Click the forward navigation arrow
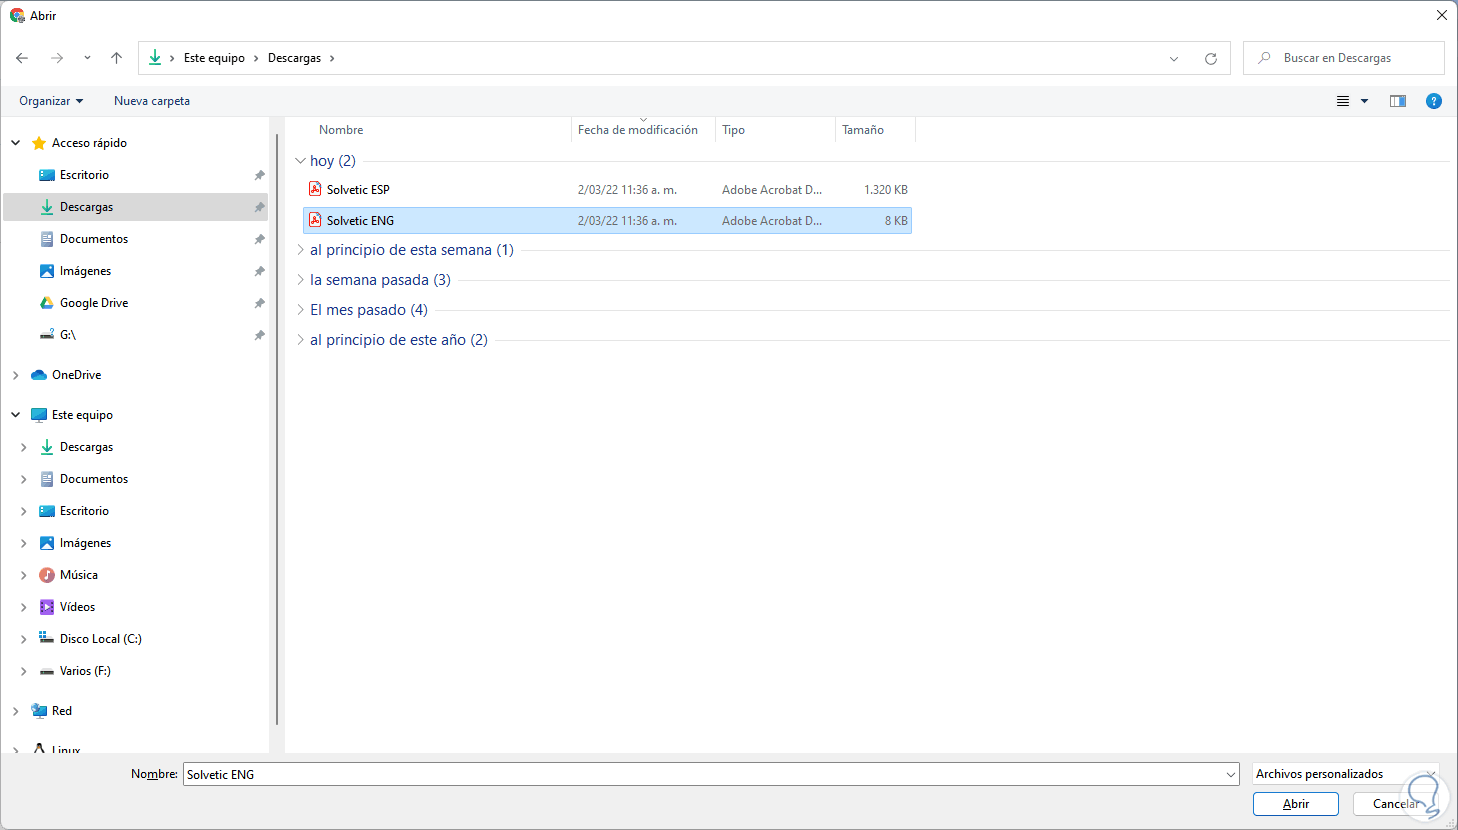Image resolution: width=1458 pixels, height=830 pixels. (x=57, y=58)
